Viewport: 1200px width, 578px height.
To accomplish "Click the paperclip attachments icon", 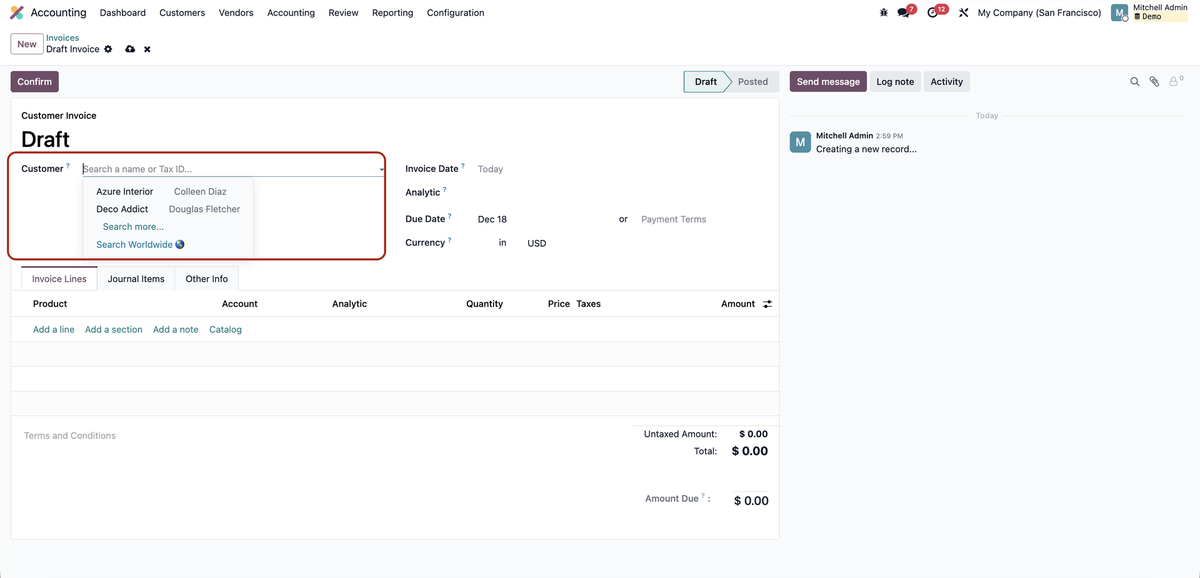I will pyautogui.click(x=1154, y=82).
